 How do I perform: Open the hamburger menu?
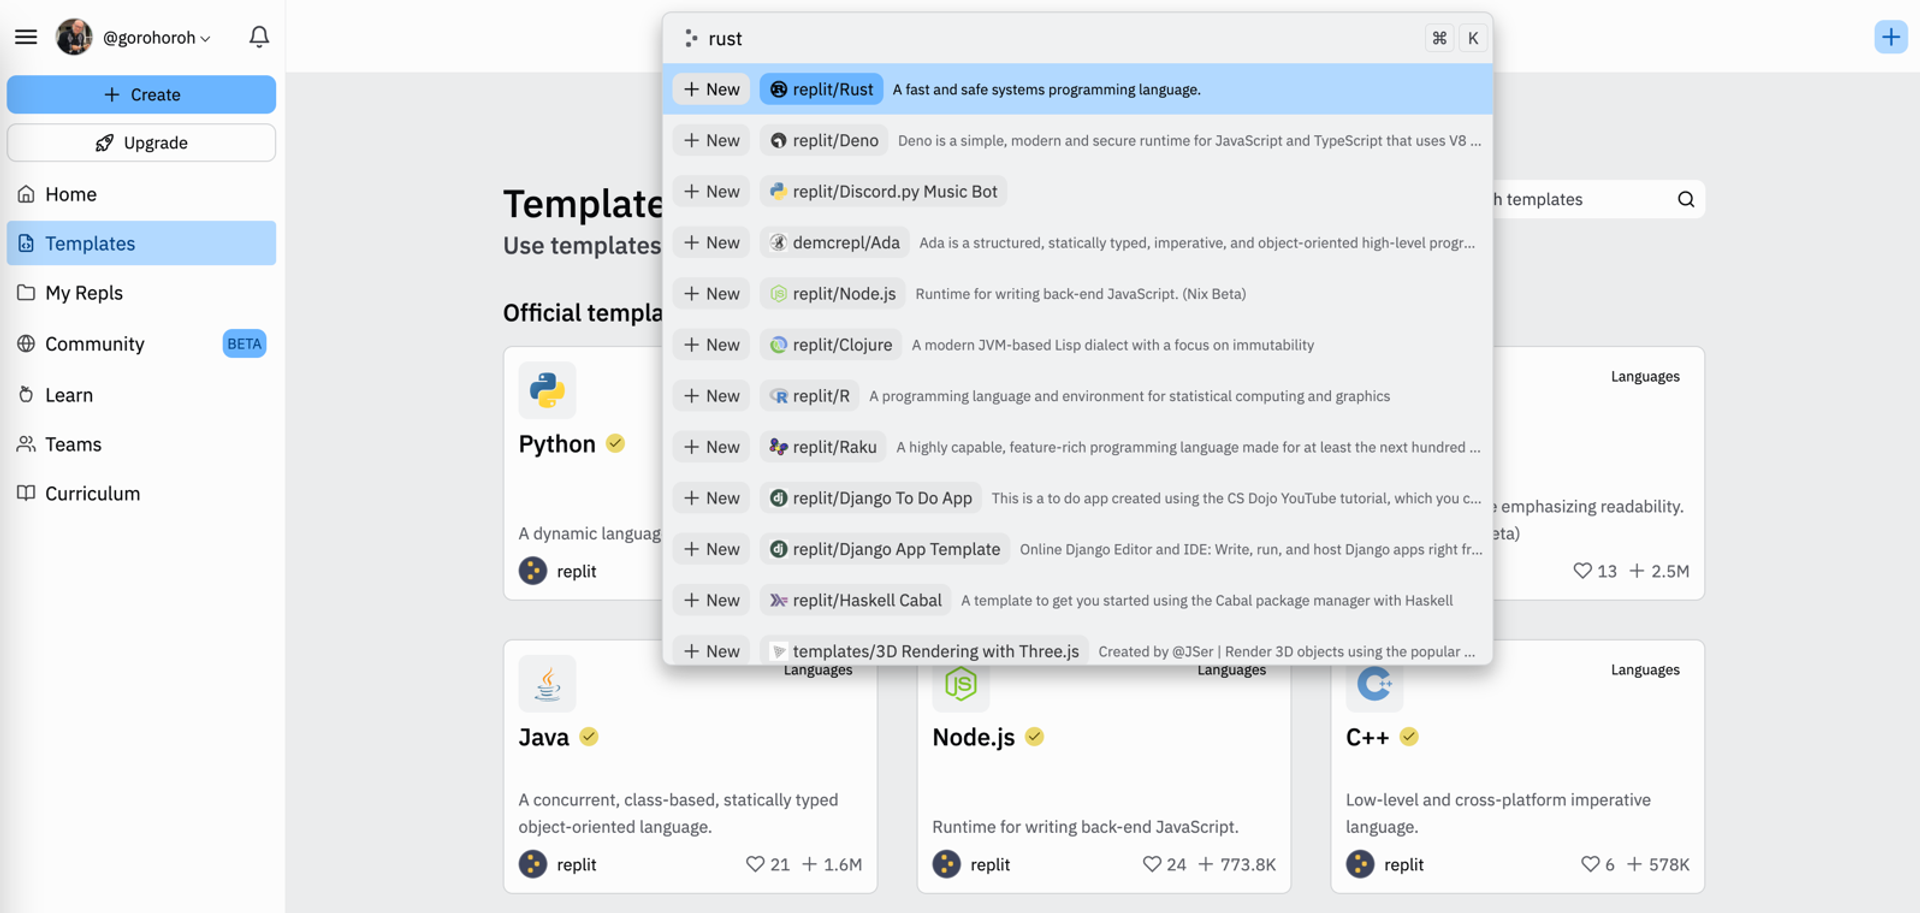[x=26, y=36]
